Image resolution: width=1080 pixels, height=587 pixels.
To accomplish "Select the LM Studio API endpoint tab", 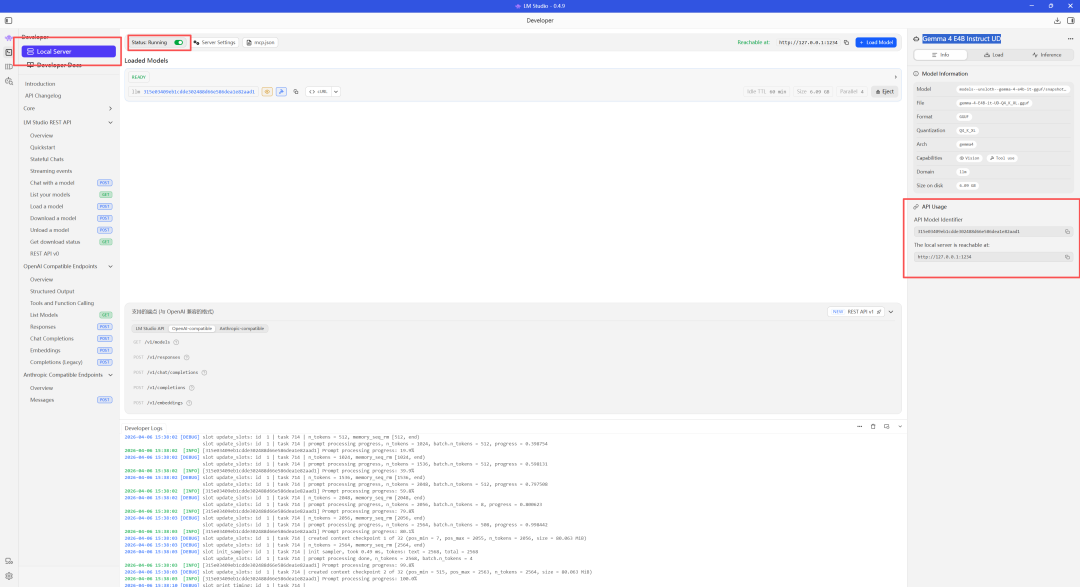I will click(x=149, y=329).
